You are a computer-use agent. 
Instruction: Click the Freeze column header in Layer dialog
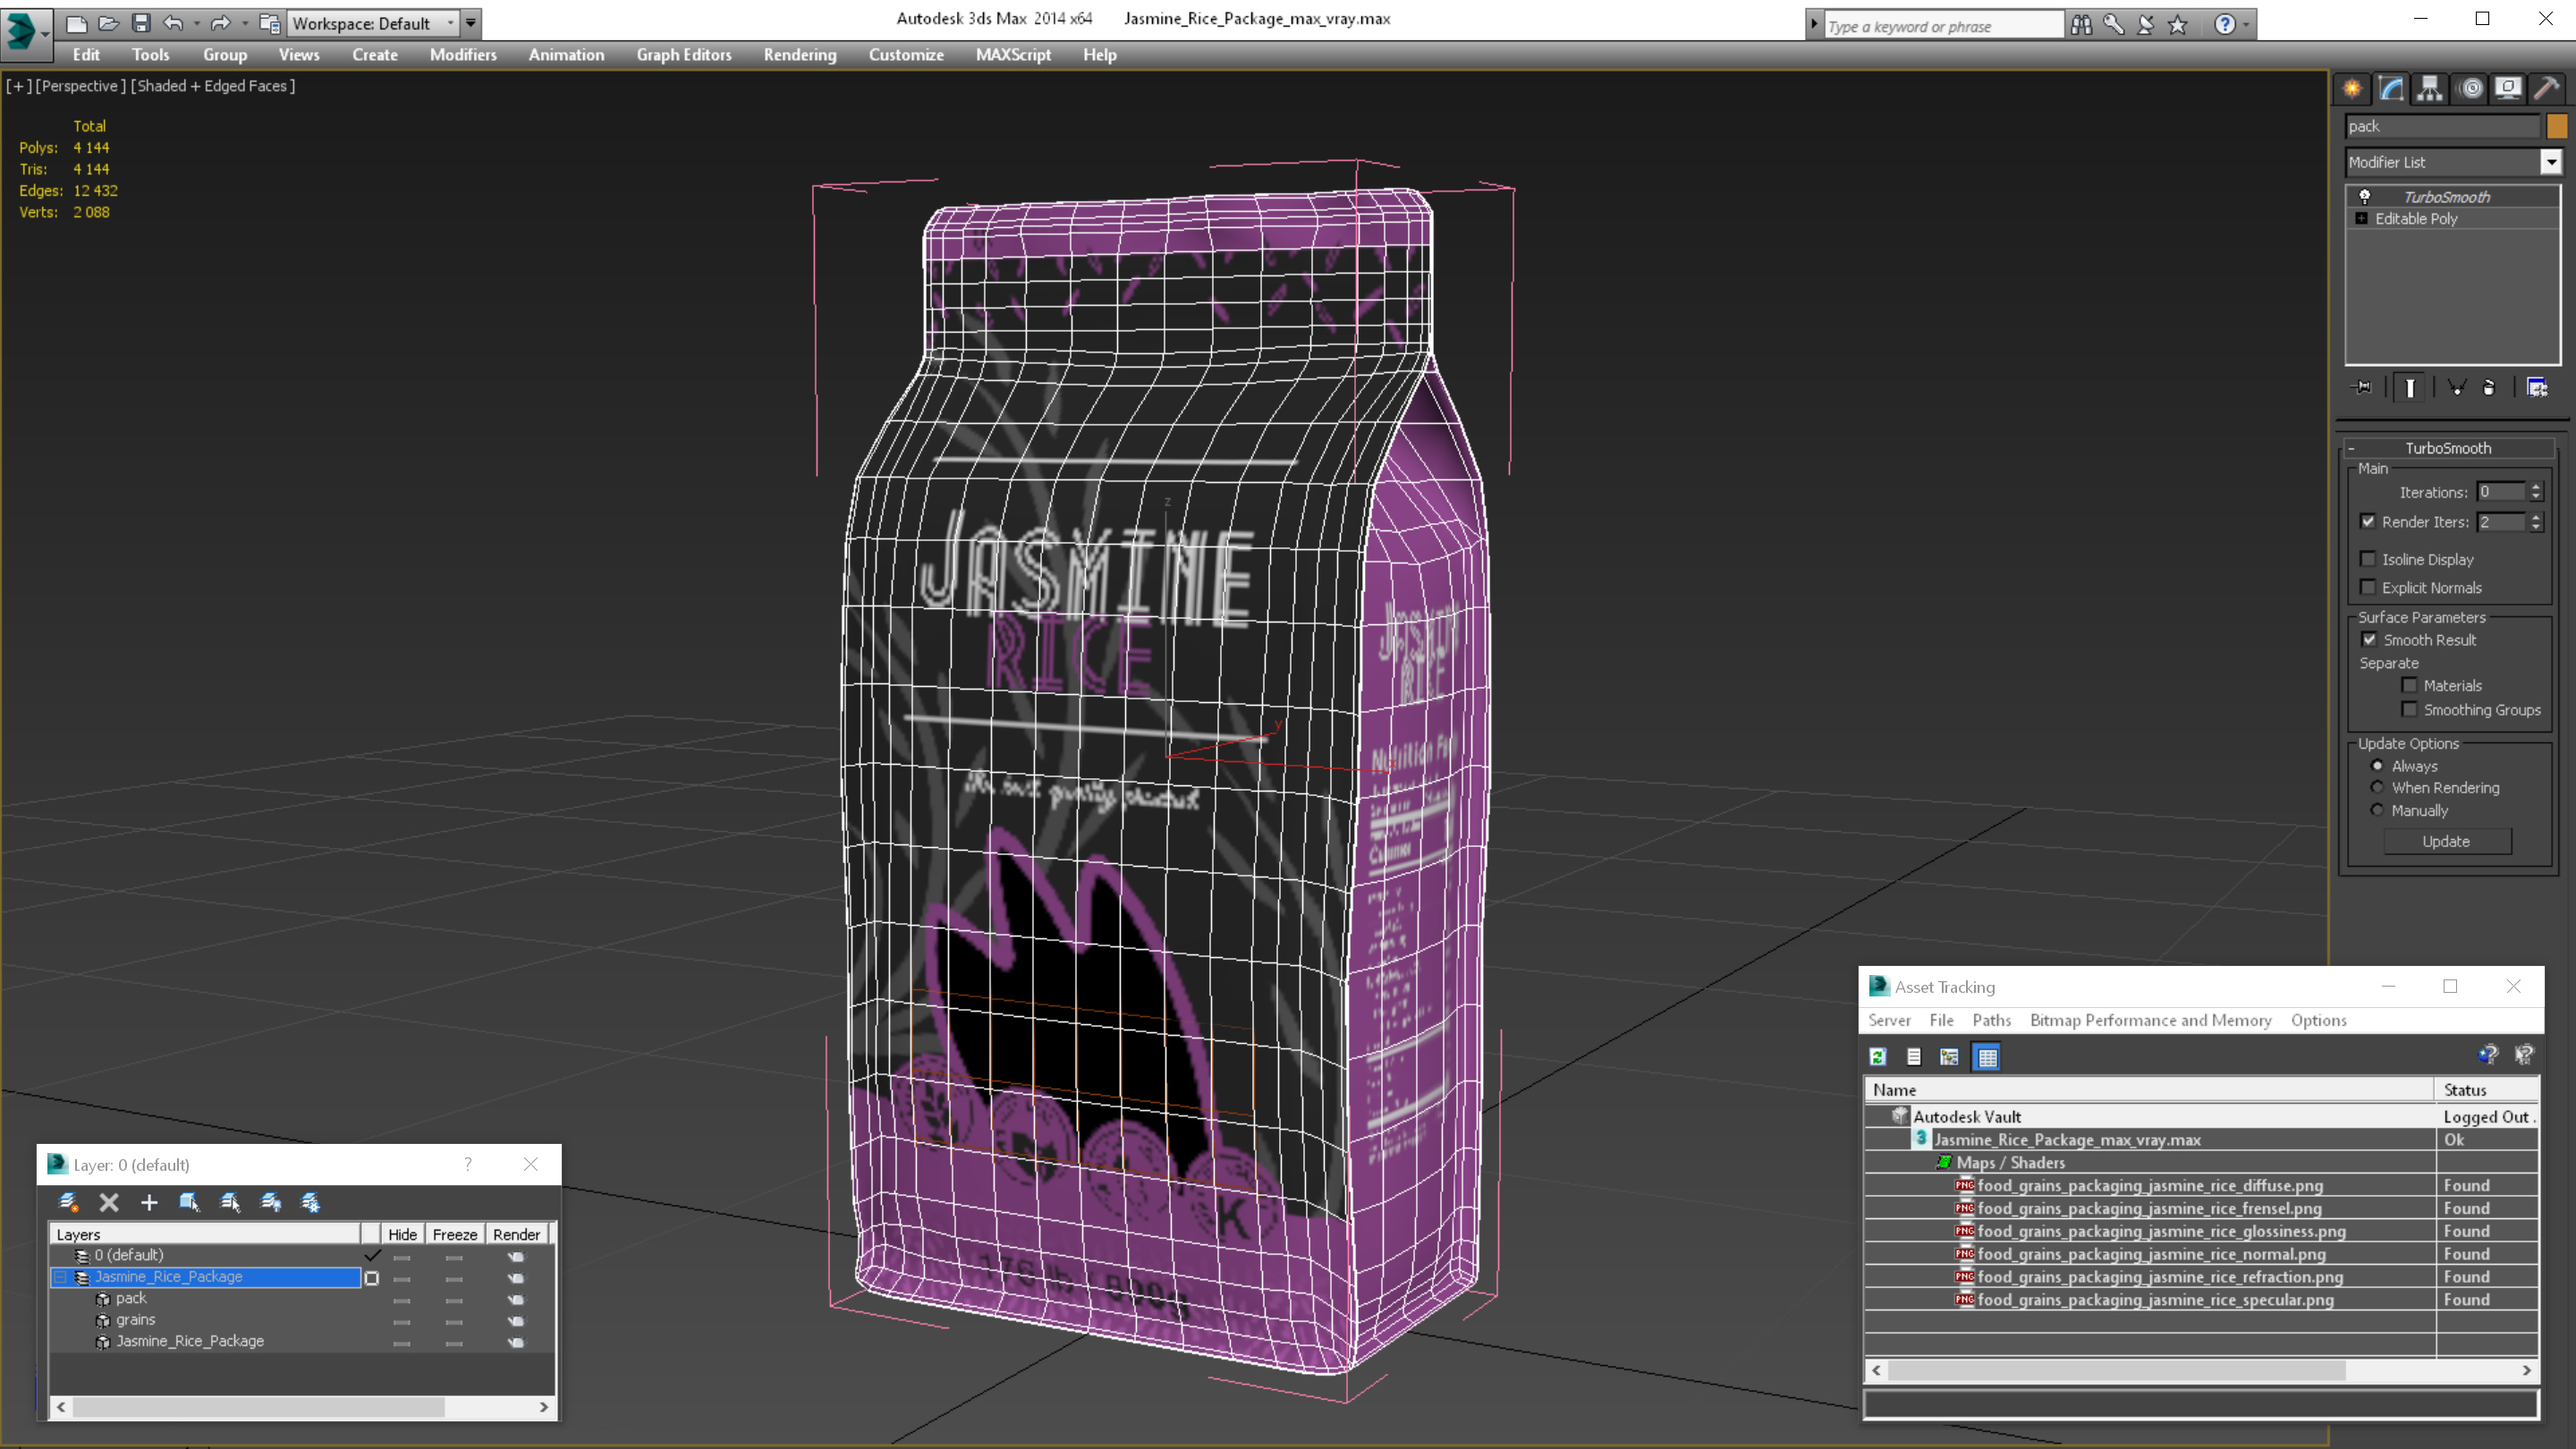[454, 1234]
